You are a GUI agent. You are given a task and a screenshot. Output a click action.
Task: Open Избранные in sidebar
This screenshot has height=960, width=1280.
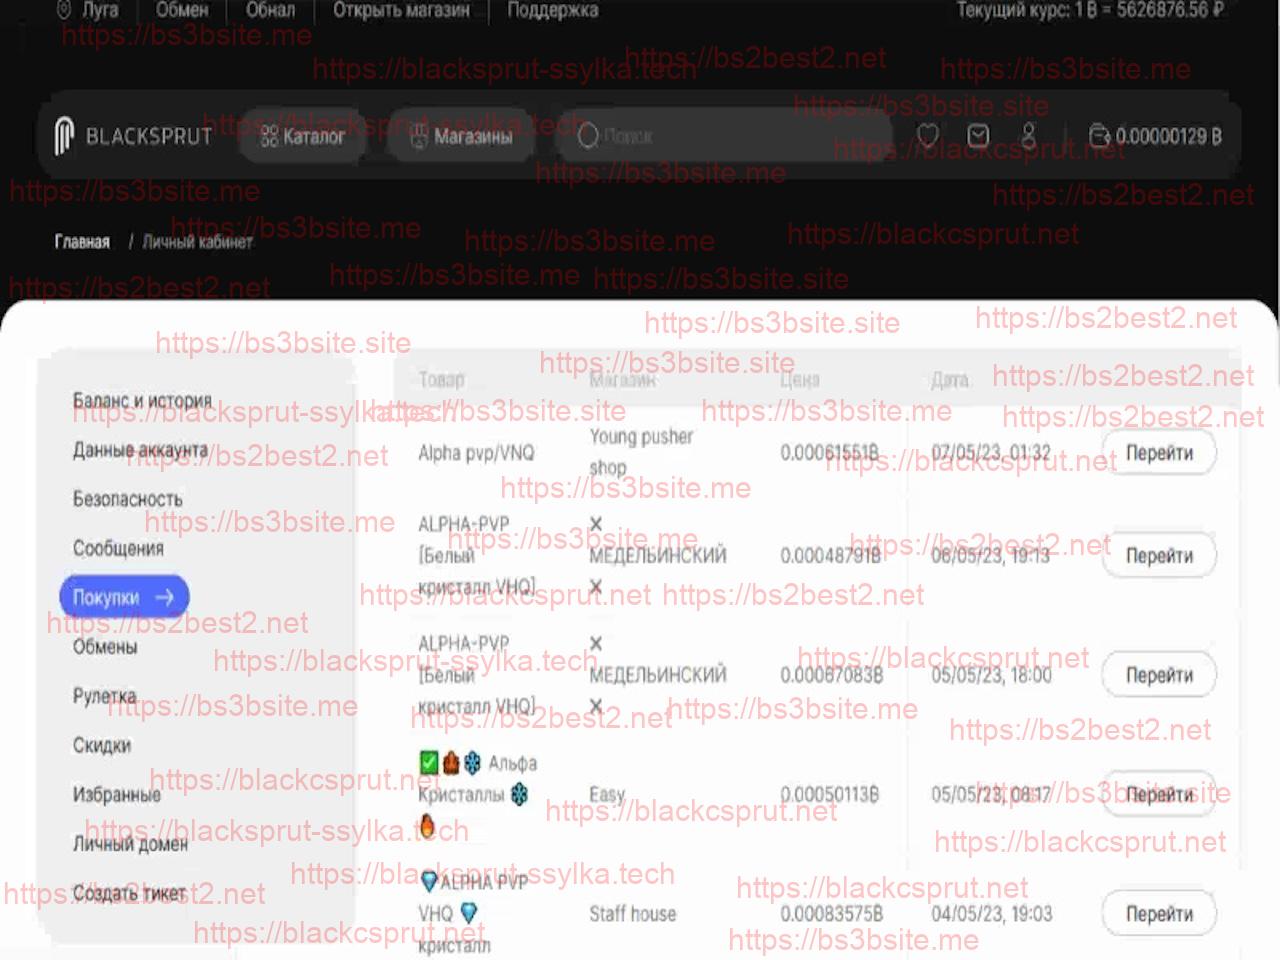(x=116, y=795)
